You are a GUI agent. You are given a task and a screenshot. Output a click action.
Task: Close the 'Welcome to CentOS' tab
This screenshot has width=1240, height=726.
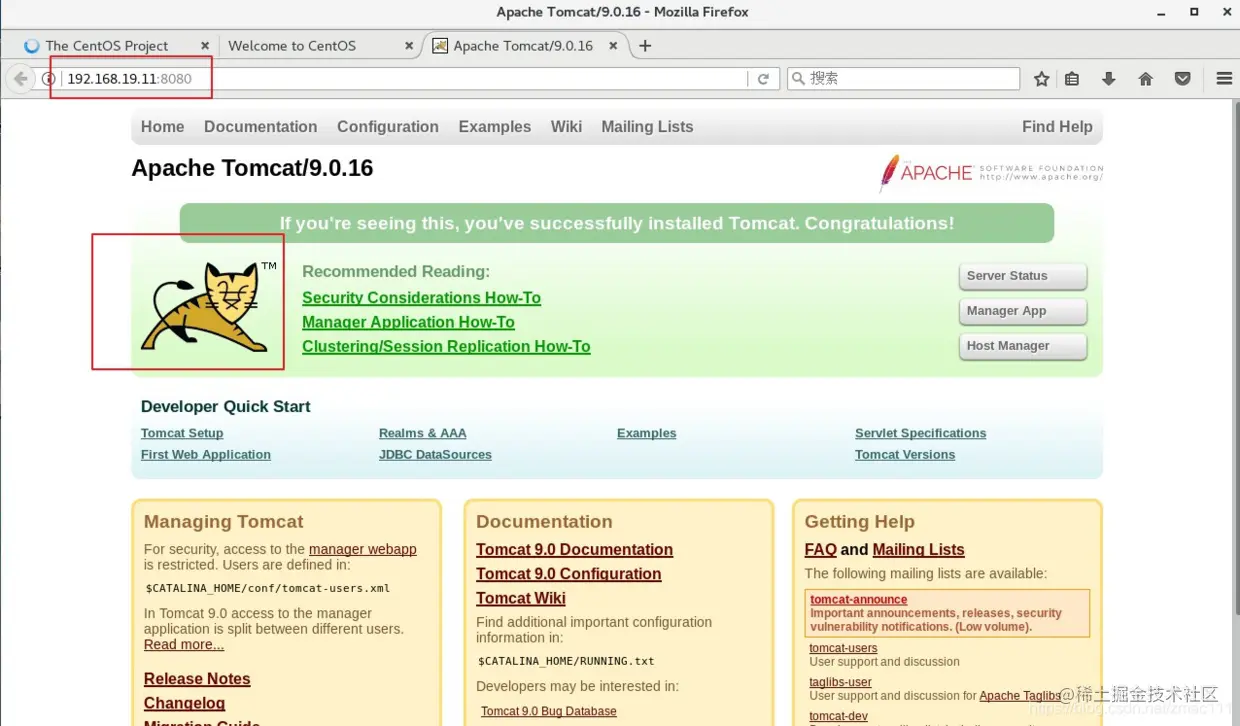[409, 46]
